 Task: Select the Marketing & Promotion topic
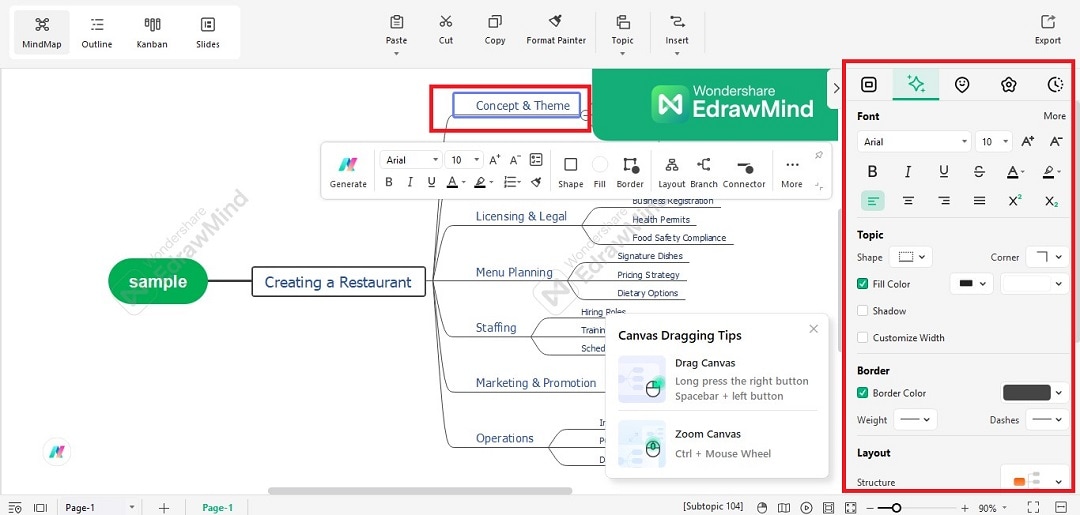click(x=536, y=383)
